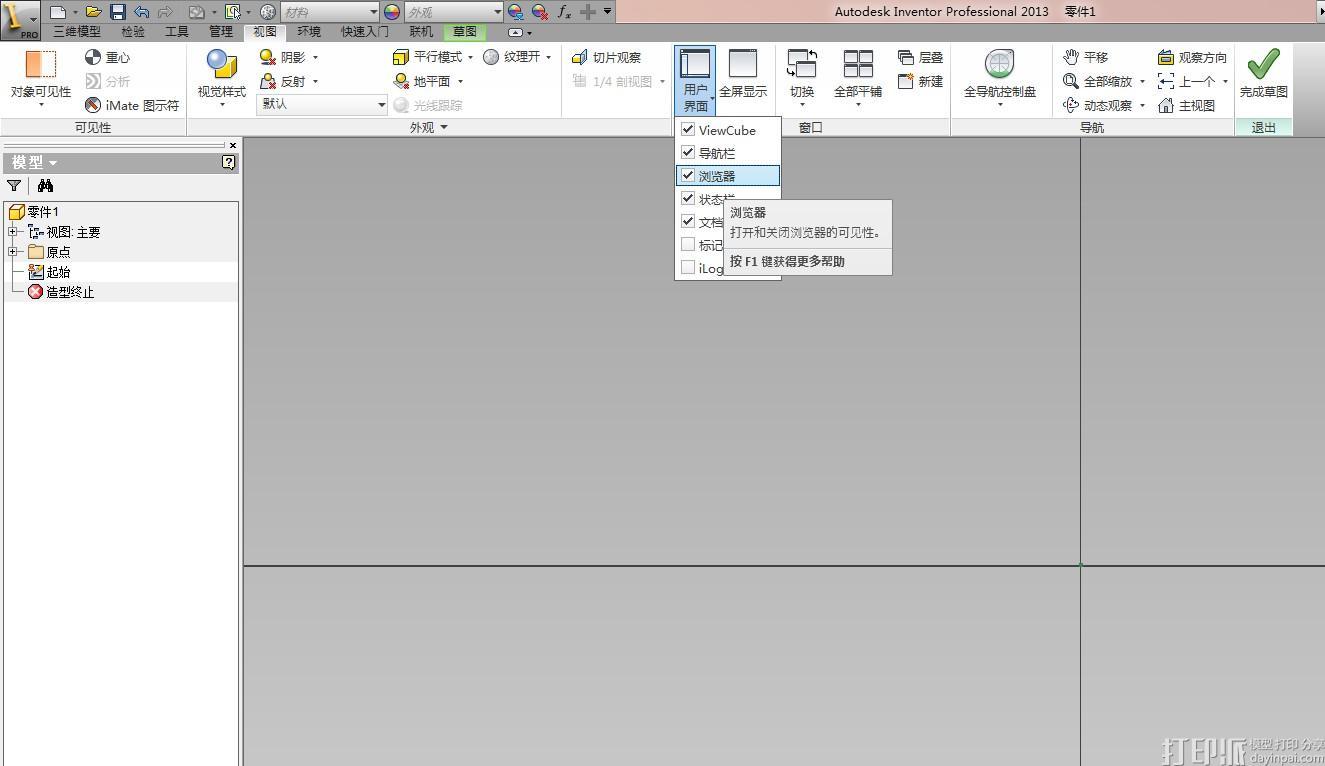The width and height of the screenshot is (1325, 766).
Task: Click the Save disk icon
Action: click(118, 12)
